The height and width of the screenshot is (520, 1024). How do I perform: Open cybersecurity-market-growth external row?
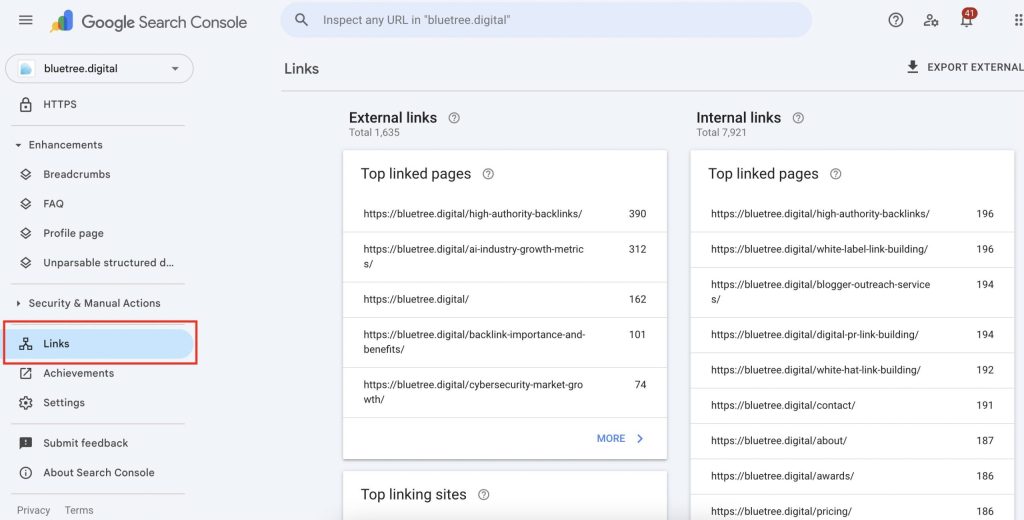click(x=505, y=392)
